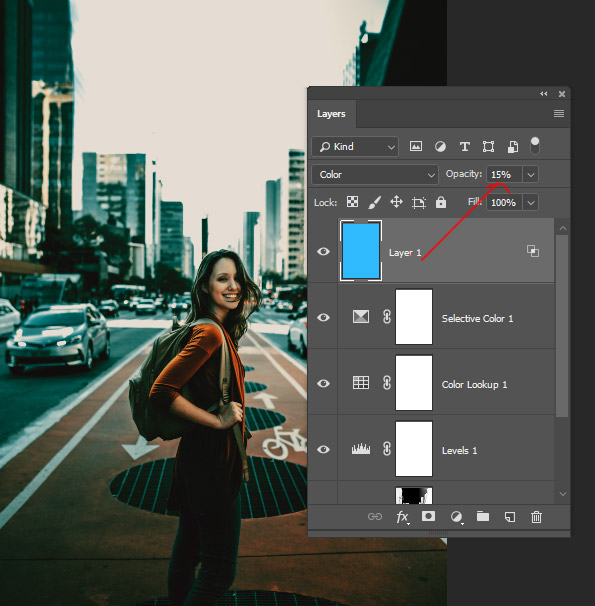
Task: Select the Layers tab
Action: [x=331, y=114]
